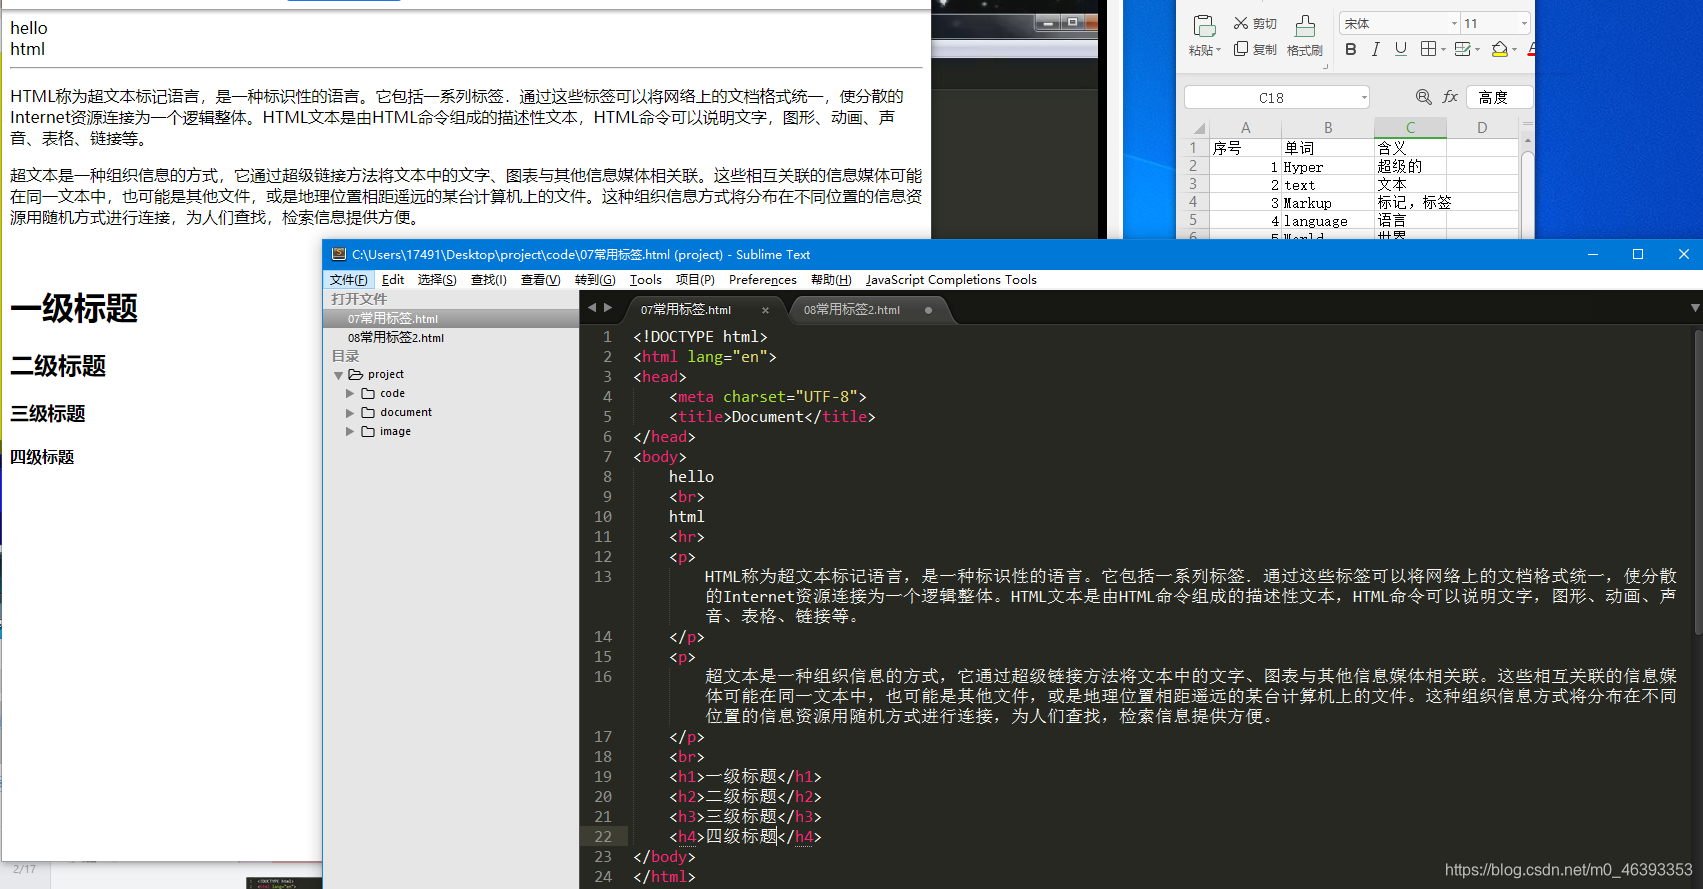Image resolution: width=1703 pixels, height=889 pixels.
Task: Click cell containing Markup in spreadsheet
Action: [x=1328, y=203]
